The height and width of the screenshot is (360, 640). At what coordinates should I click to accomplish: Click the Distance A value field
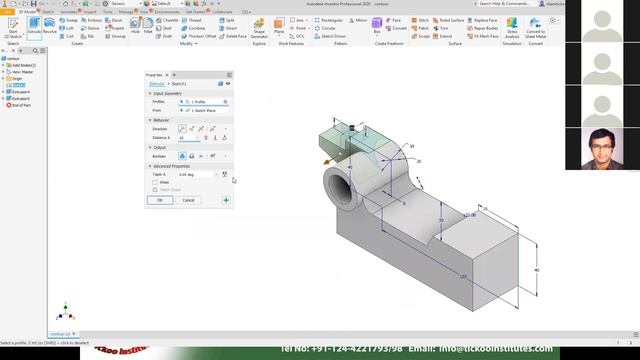pos(189,138)
